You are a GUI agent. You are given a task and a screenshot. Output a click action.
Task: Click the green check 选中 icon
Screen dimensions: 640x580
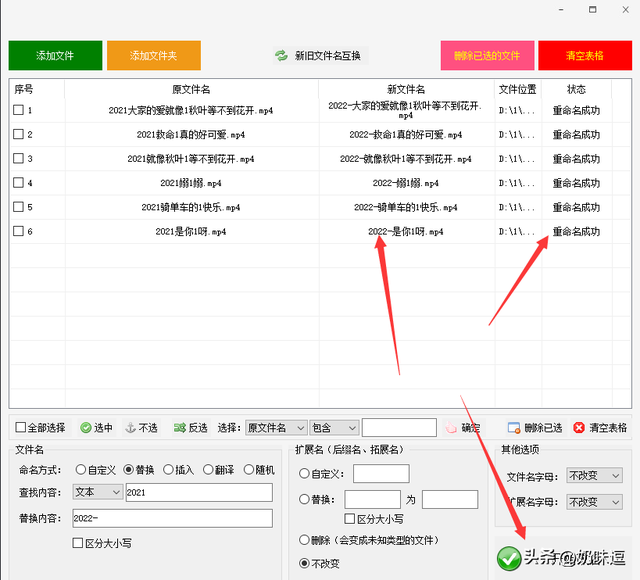coord(86,428)
